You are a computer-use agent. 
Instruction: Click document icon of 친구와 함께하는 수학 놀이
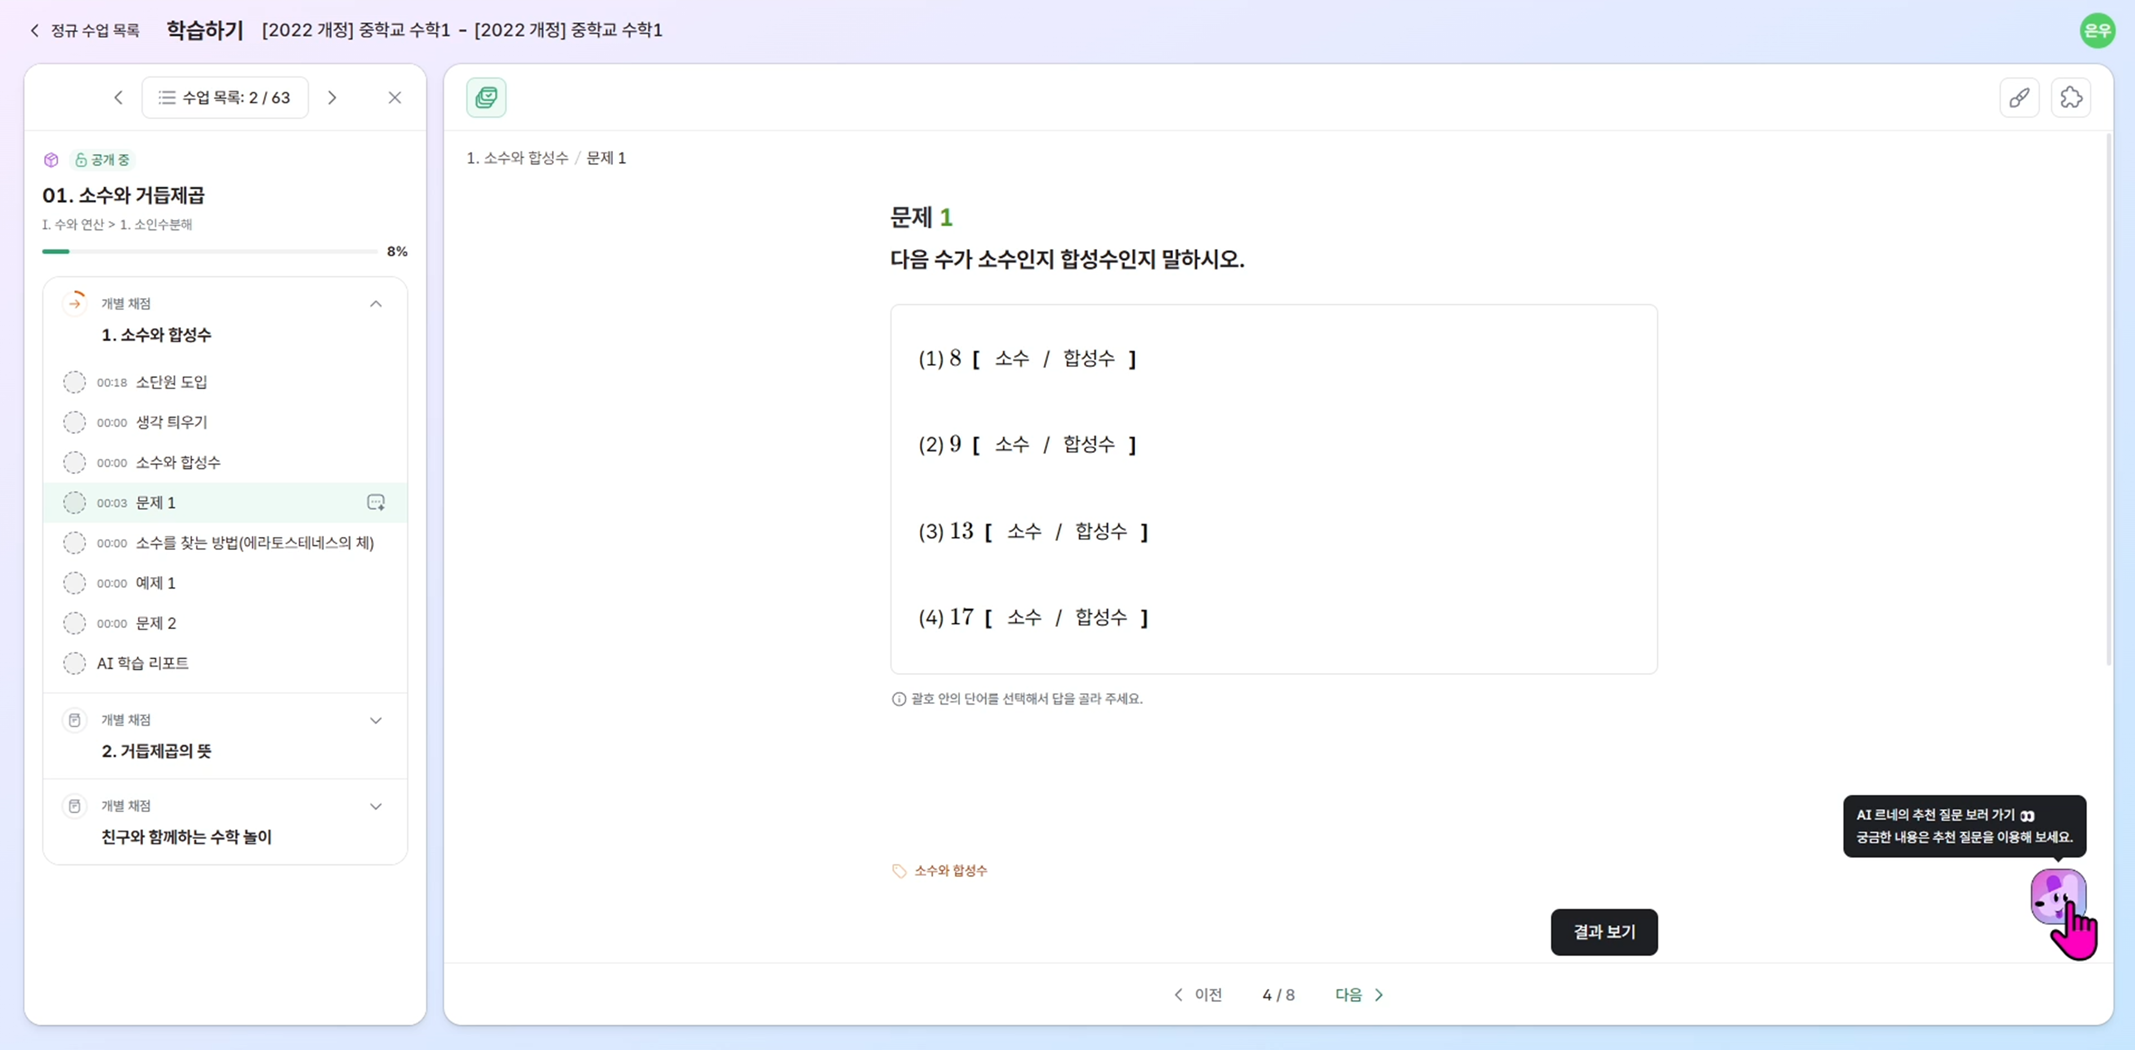(x=75, y=806)
